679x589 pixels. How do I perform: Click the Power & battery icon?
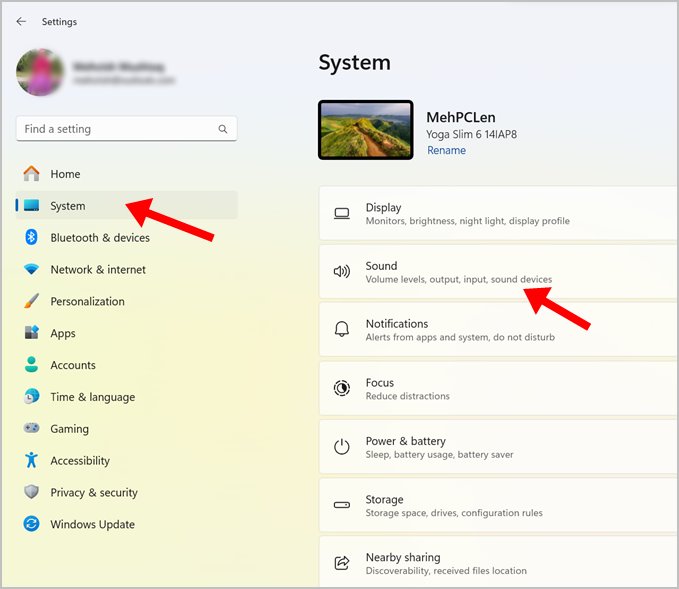[342, 447]
